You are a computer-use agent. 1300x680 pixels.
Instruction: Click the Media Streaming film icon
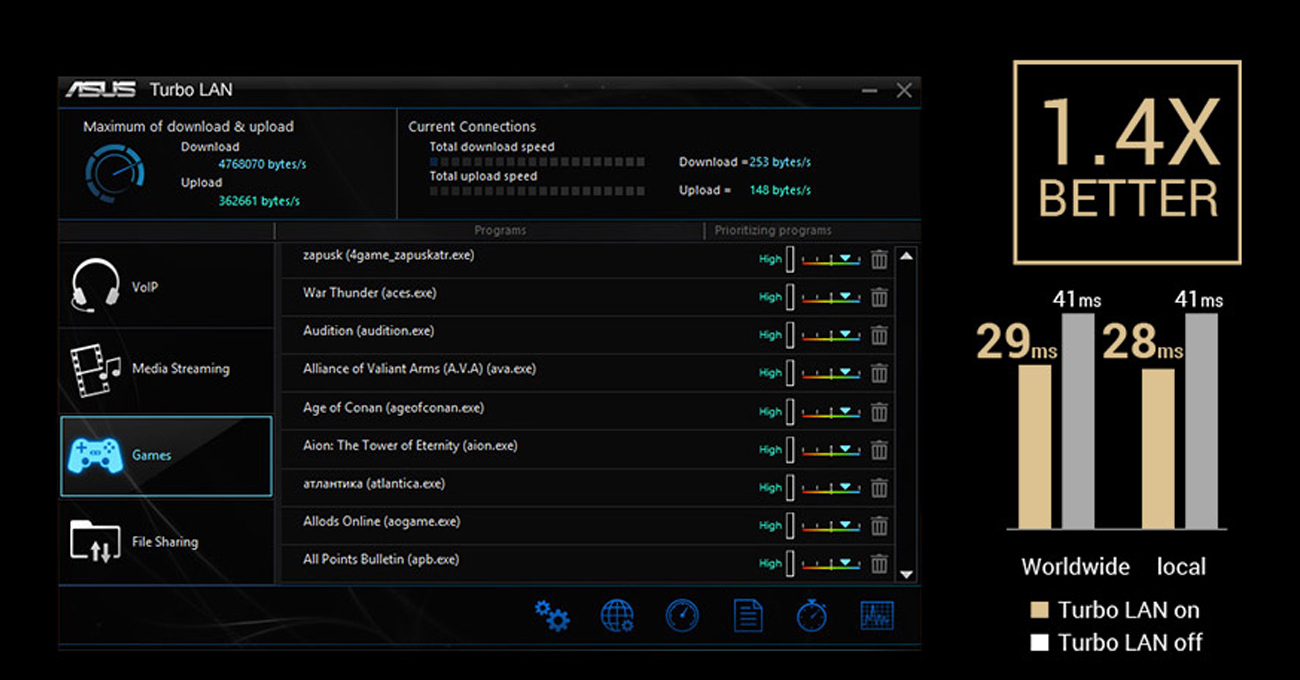coord(95,369)
